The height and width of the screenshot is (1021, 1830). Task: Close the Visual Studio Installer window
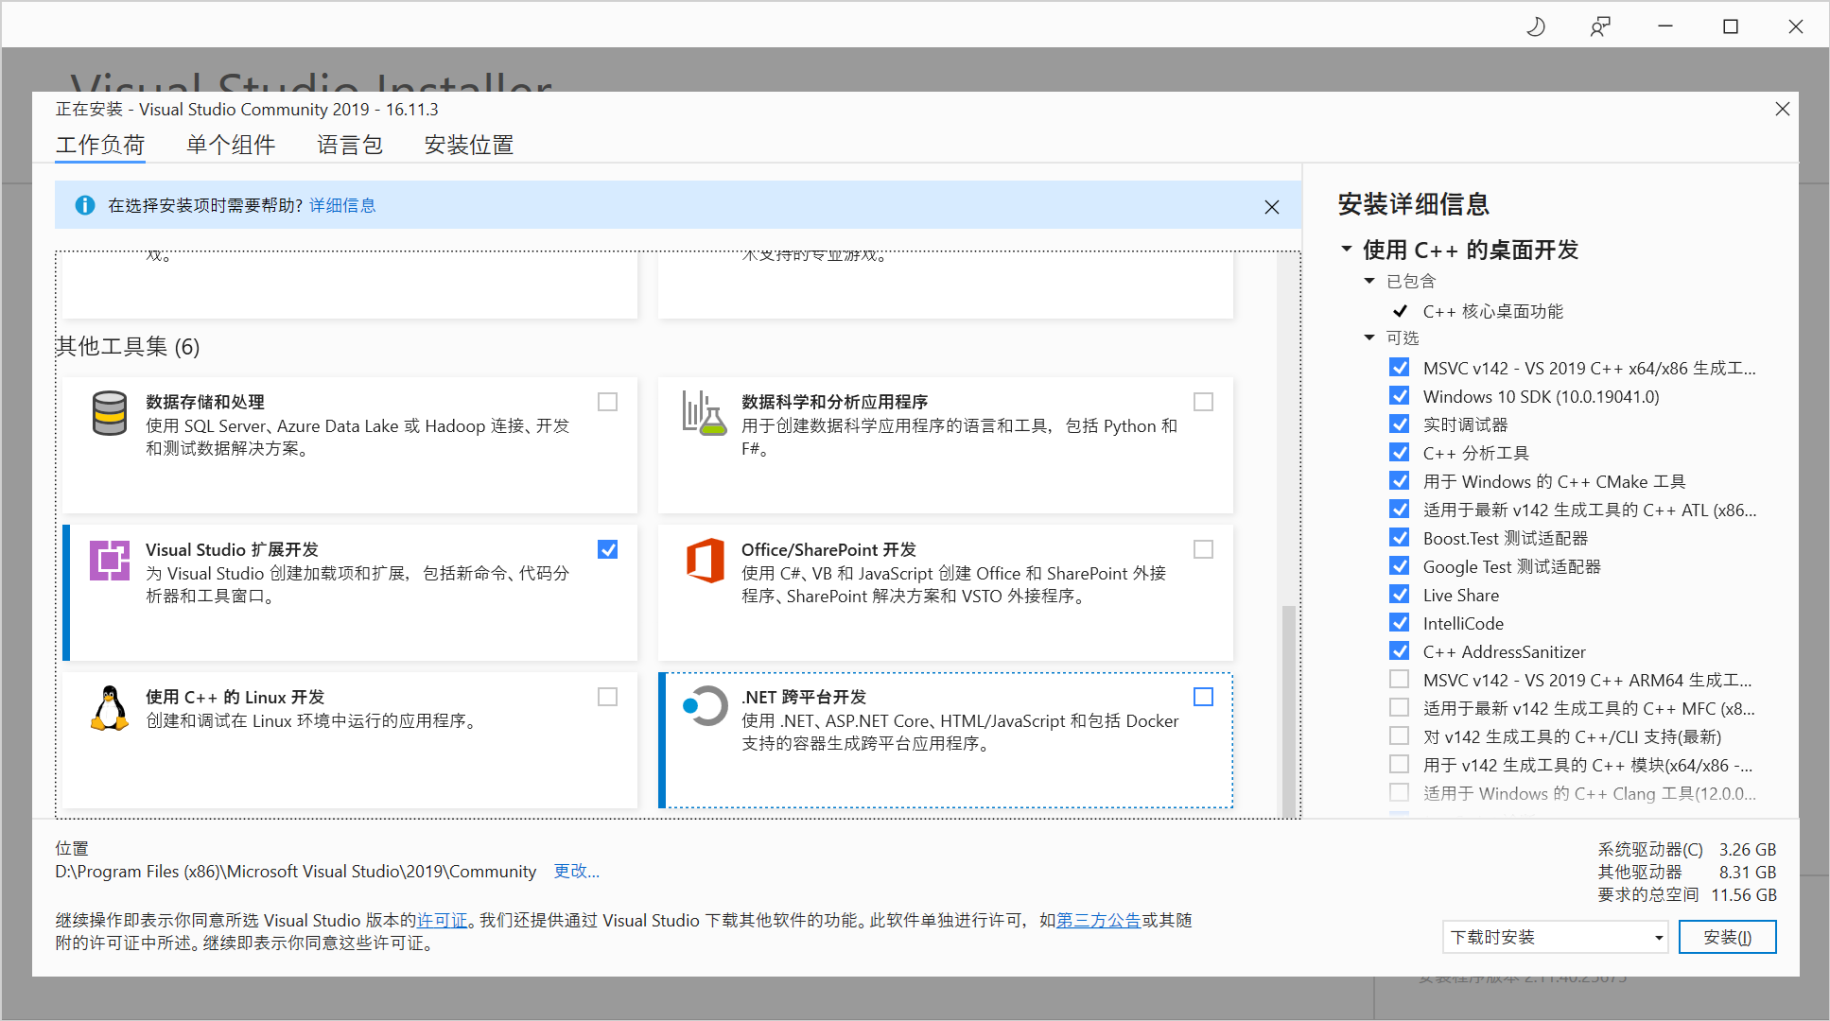point(1796,27)
